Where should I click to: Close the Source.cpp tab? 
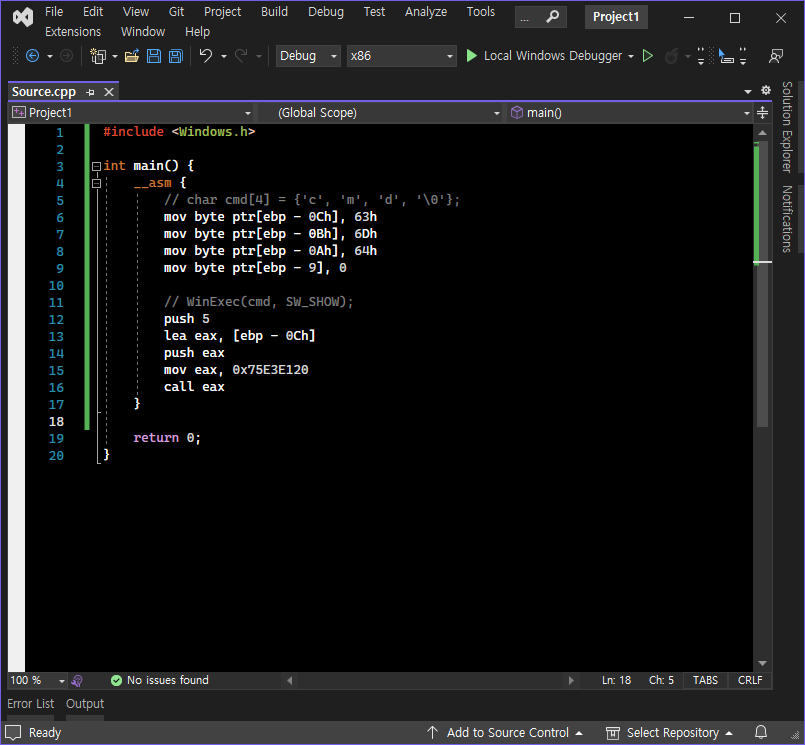coord(109,92)
